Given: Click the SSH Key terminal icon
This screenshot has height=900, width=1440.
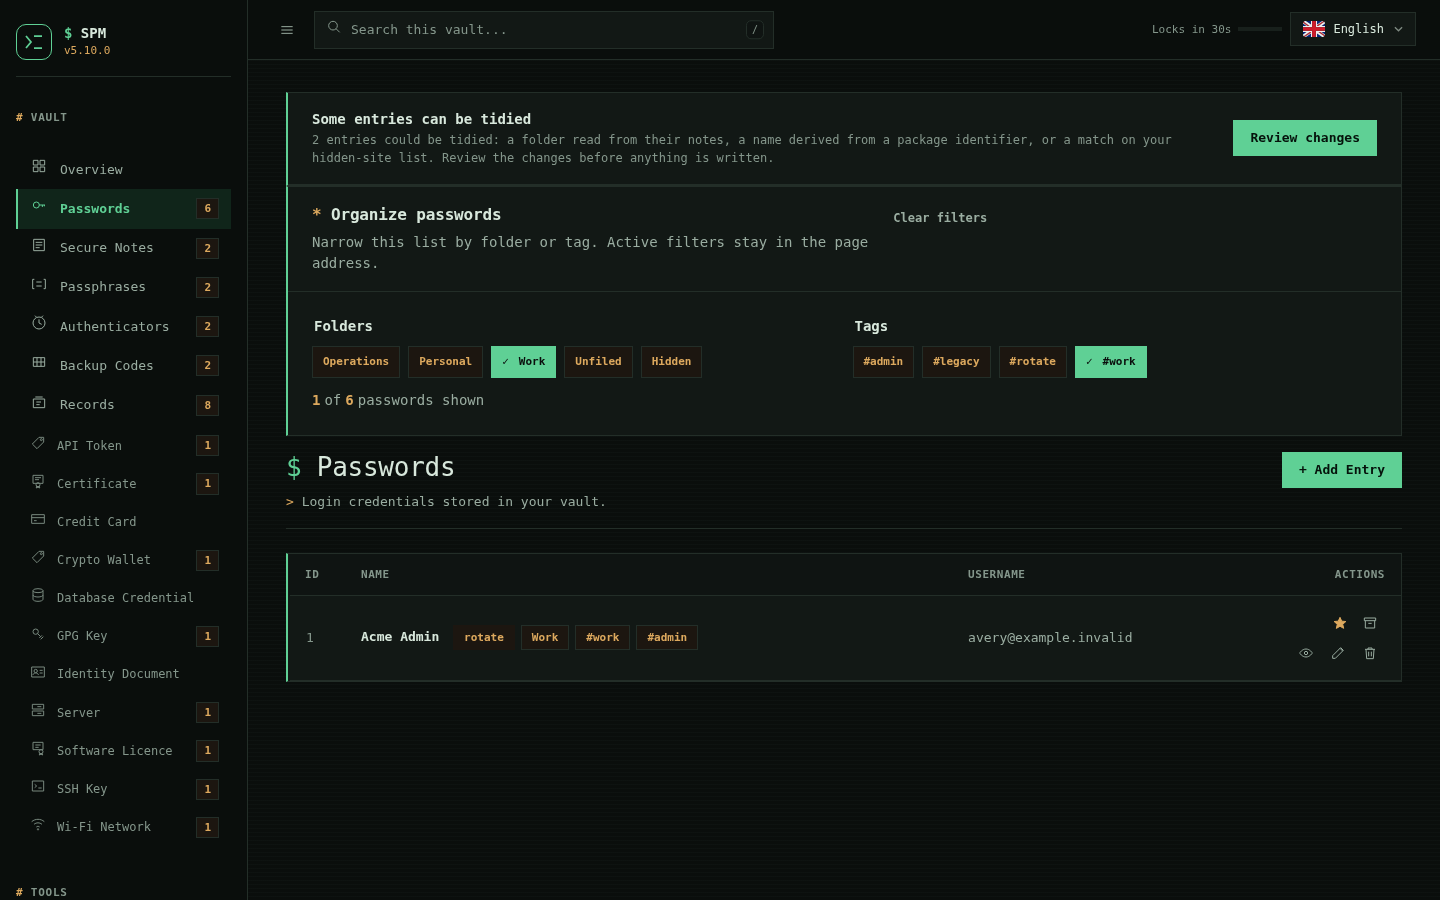Looking at the screenshot, I should [x=38, y=786].
